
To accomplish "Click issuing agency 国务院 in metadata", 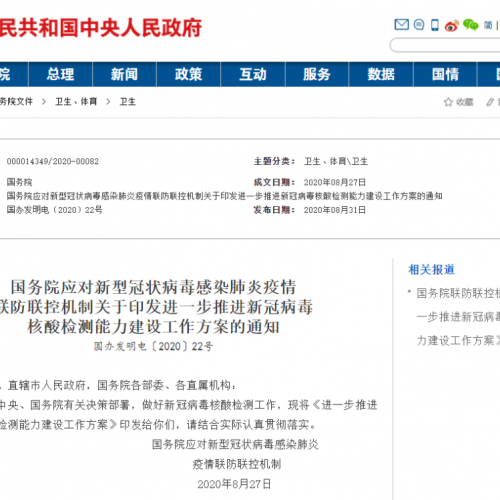I will coord(19,182).
